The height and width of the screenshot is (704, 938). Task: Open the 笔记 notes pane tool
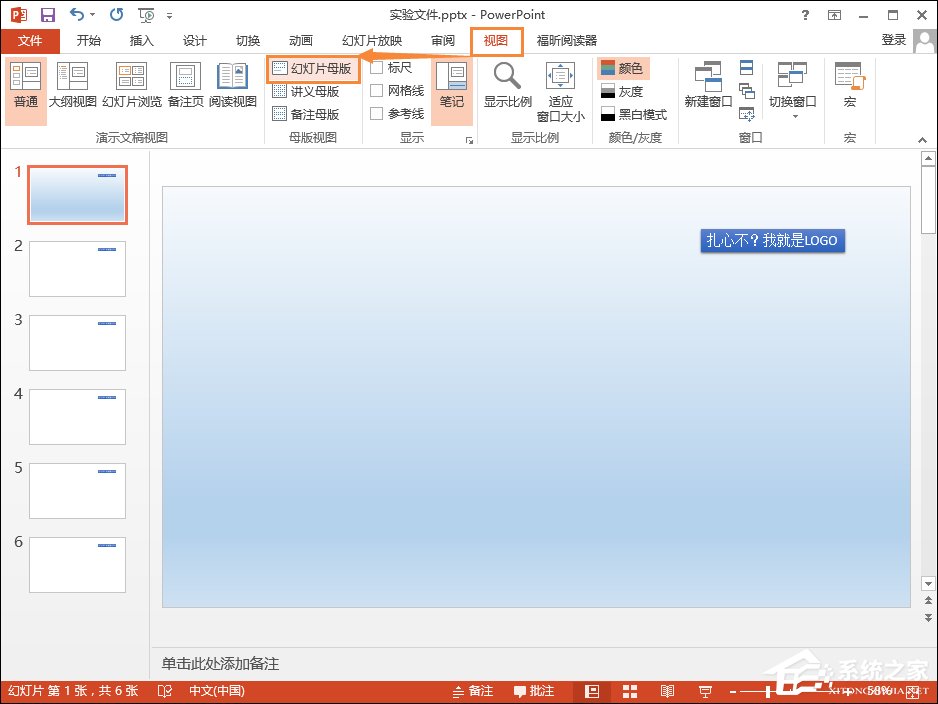(451, 90)
